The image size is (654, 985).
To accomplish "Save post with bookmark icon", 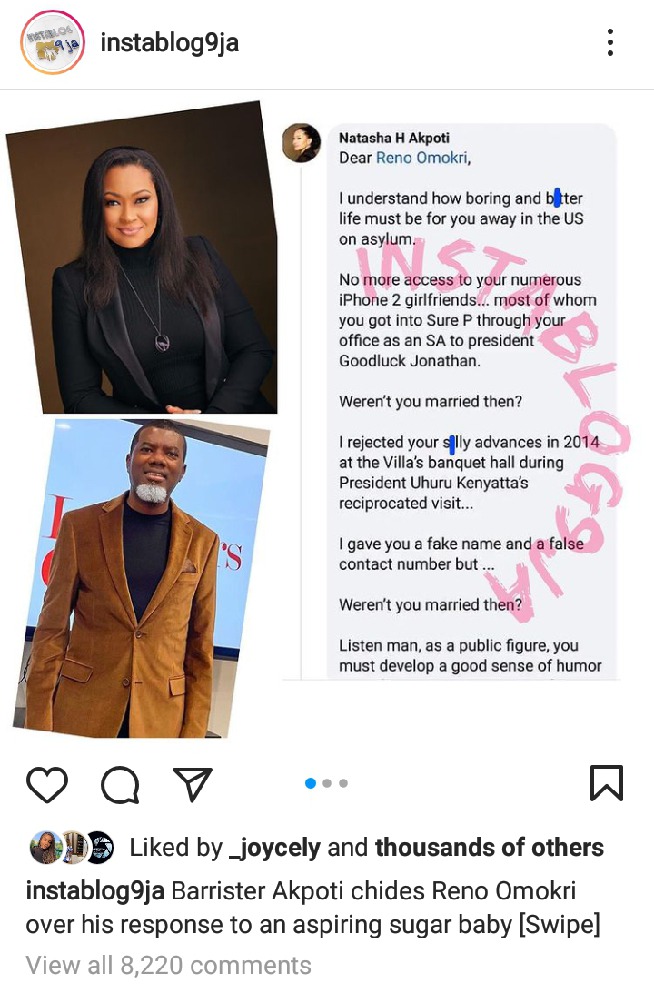I will point(606,783).
